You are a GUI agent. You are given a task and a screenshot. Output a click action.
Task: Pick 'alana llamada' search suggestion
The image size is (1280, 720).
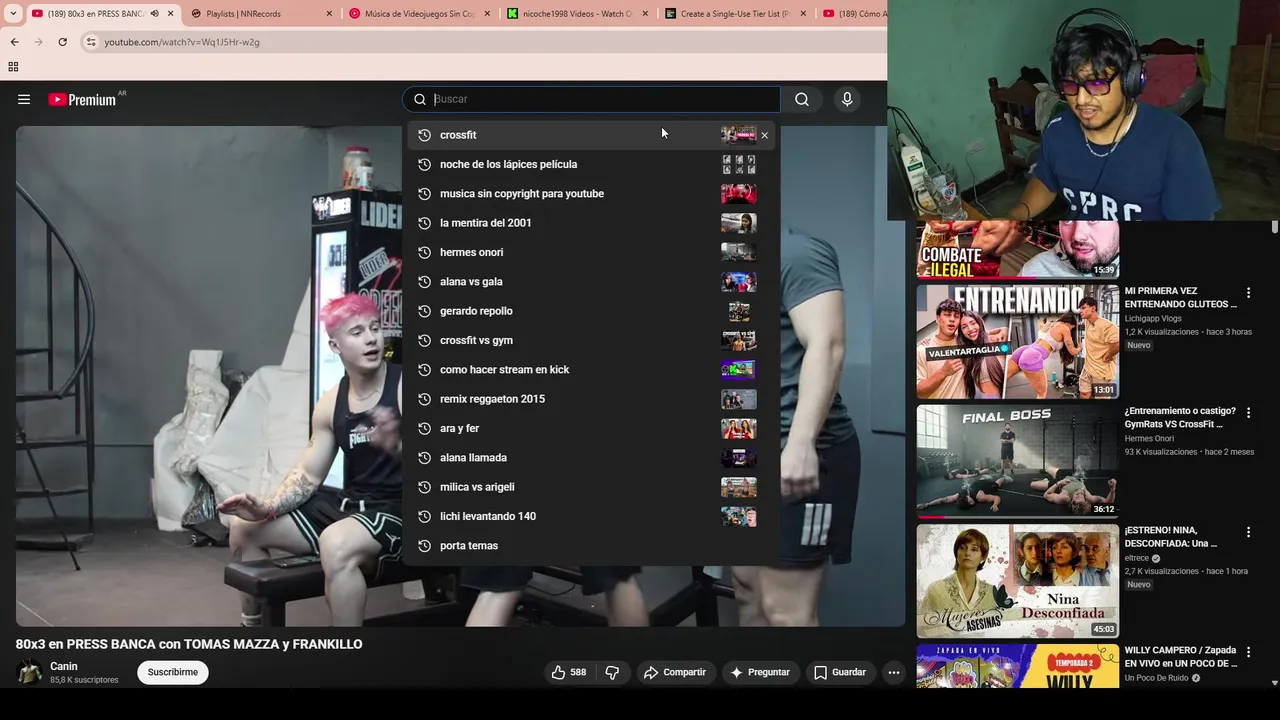(x=590, y=457)
